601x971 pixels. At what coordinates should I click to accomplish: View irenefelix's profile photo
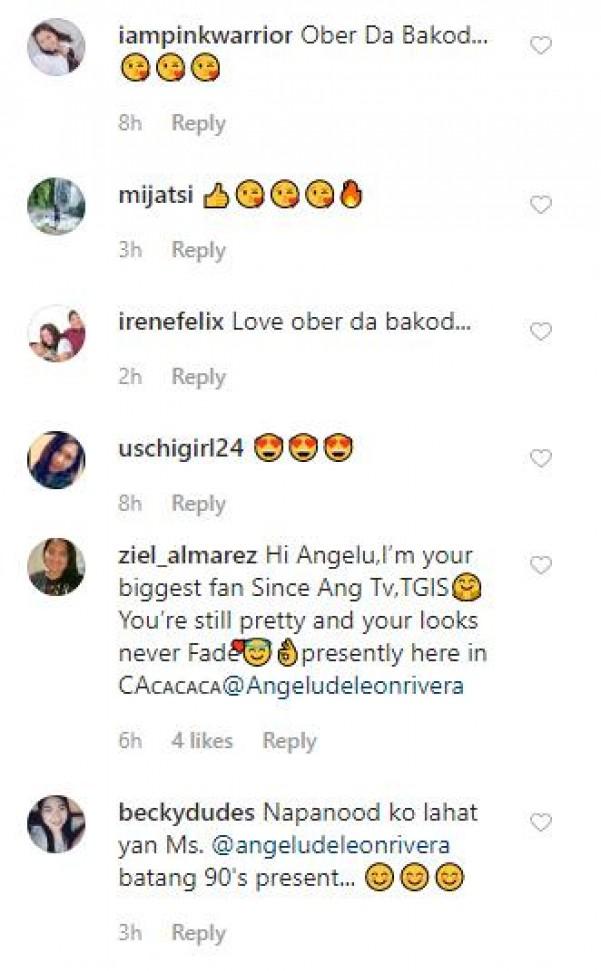tap(56, 333)
